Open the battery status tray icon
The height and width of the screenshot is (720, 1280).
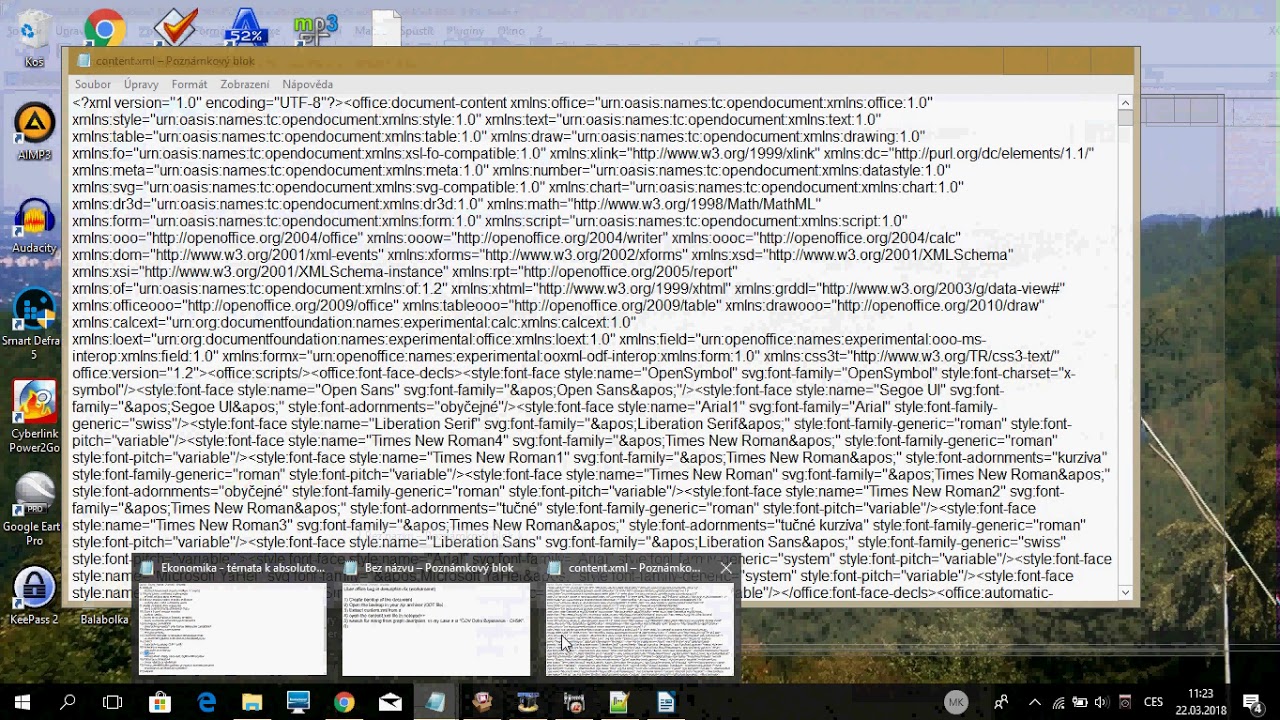[x=1081, y=702]
